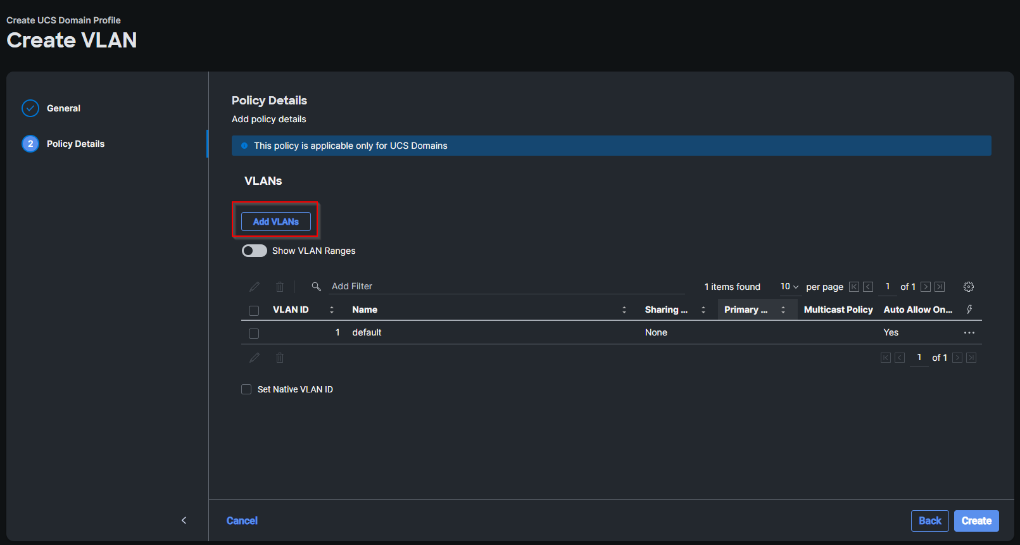The width and height of the screenshot is (1020, 545).
Task: Enable the Show VLAN Ranges toggle
Action: (x=254, y=251)
